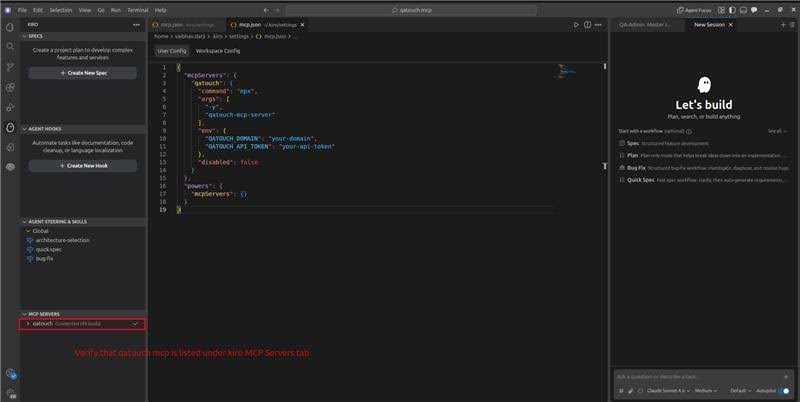Image resolution: width=800 pixels, height=402 pixels.
Task: Toggle the bottom panel layout icon
Action: [743, 10]
